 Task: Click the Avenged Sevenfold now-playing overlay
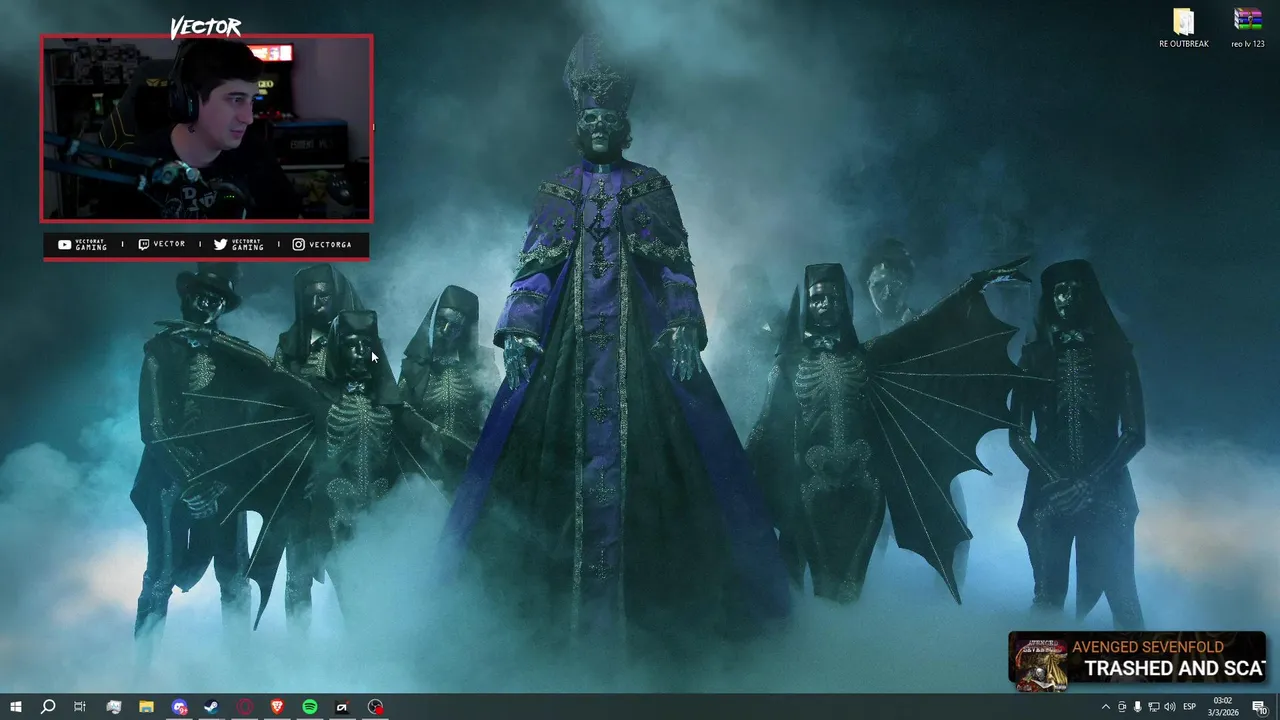coord(1137,659)
